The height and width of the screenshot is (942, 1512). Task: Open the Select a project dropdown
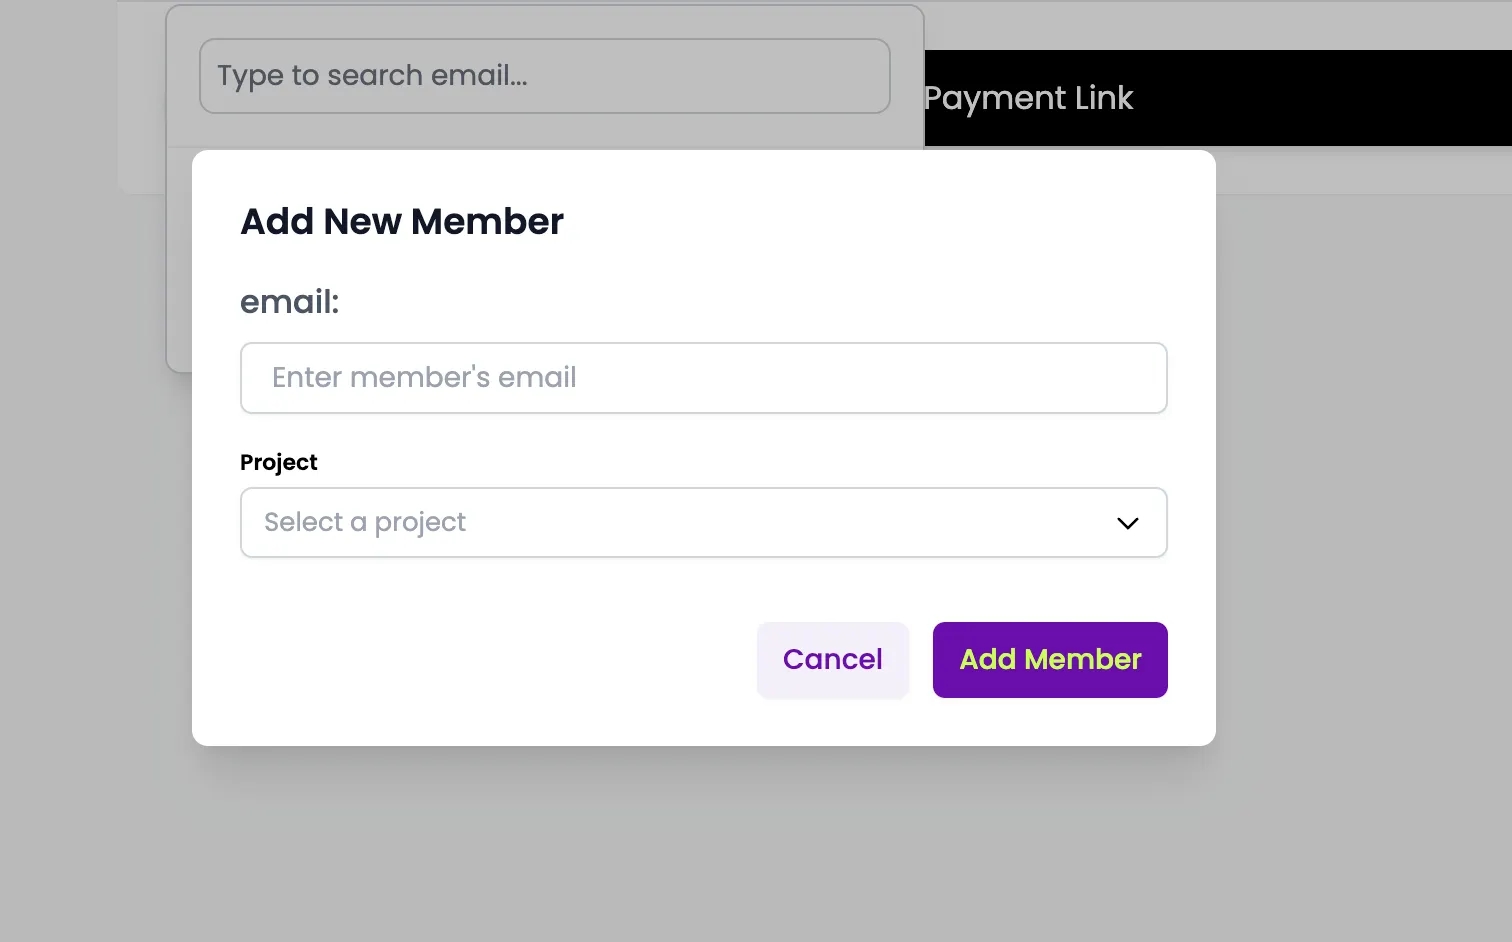703,523
